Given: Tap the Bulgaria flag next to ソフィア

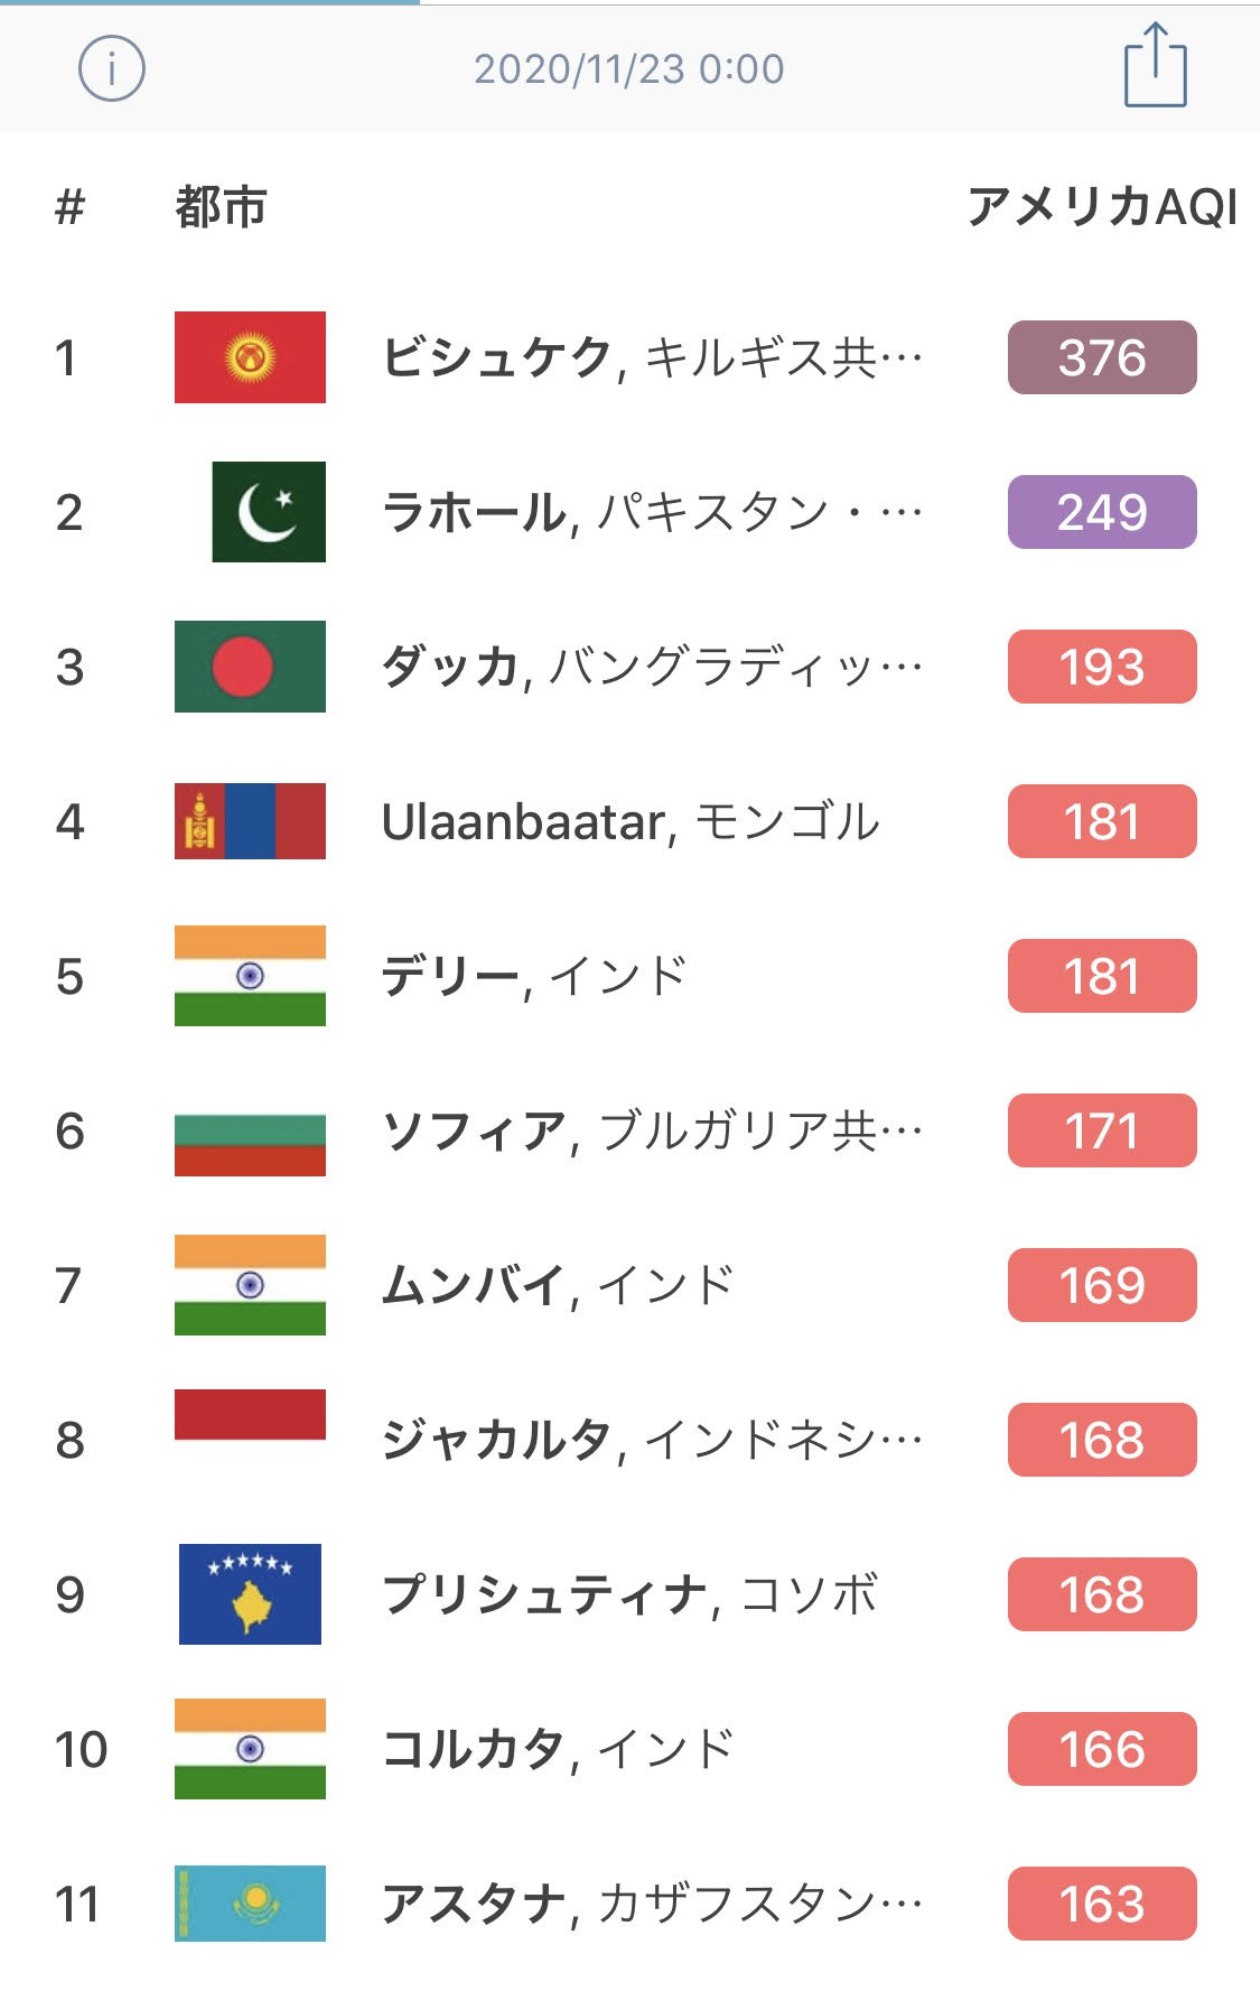Looking at the screenshot, I should pyautogui.click(x=250, y=1145).
